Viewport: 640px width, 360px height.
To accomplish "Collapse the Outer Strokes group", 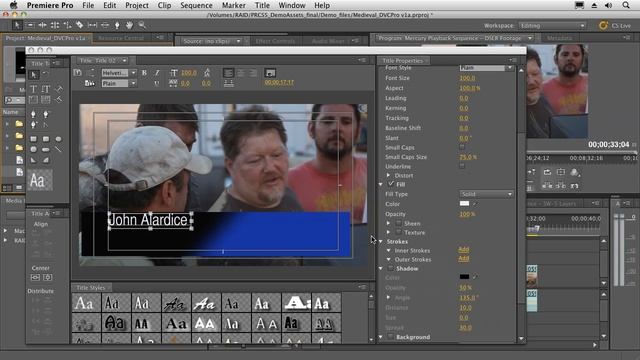I will coord(389,259).
